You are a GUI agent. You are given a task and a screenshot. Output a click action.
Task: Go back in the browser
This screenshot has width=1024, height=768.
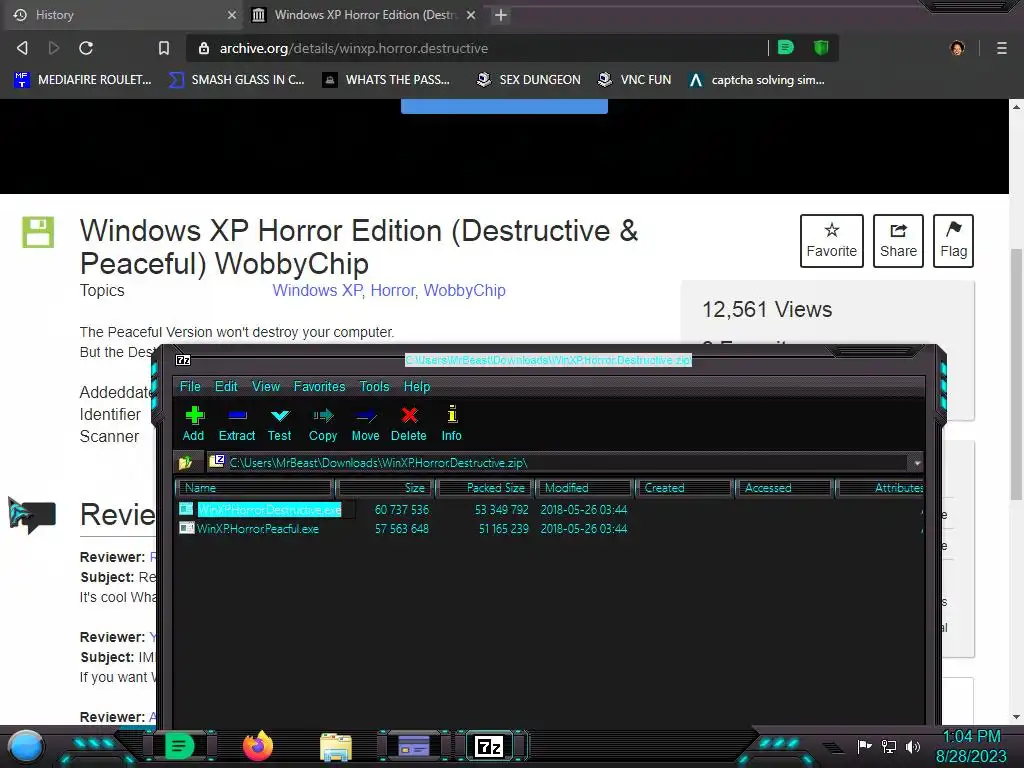pyautogui.click(x=22, y=48)
